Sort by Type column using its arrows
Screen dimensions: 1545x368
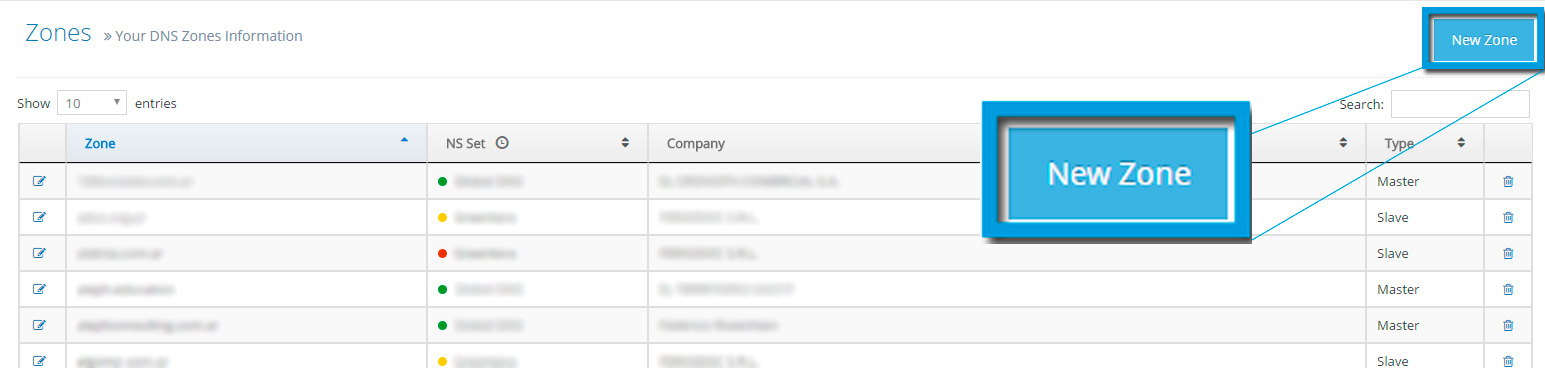(x=1461, y=143)
